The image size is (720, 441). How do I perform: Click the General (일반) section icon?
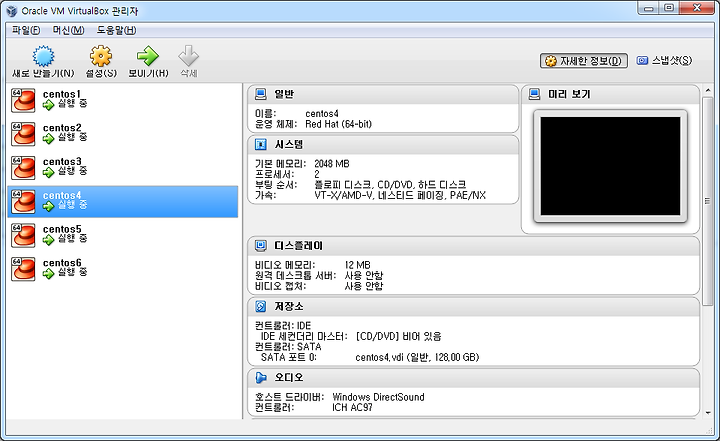point(260,94)
